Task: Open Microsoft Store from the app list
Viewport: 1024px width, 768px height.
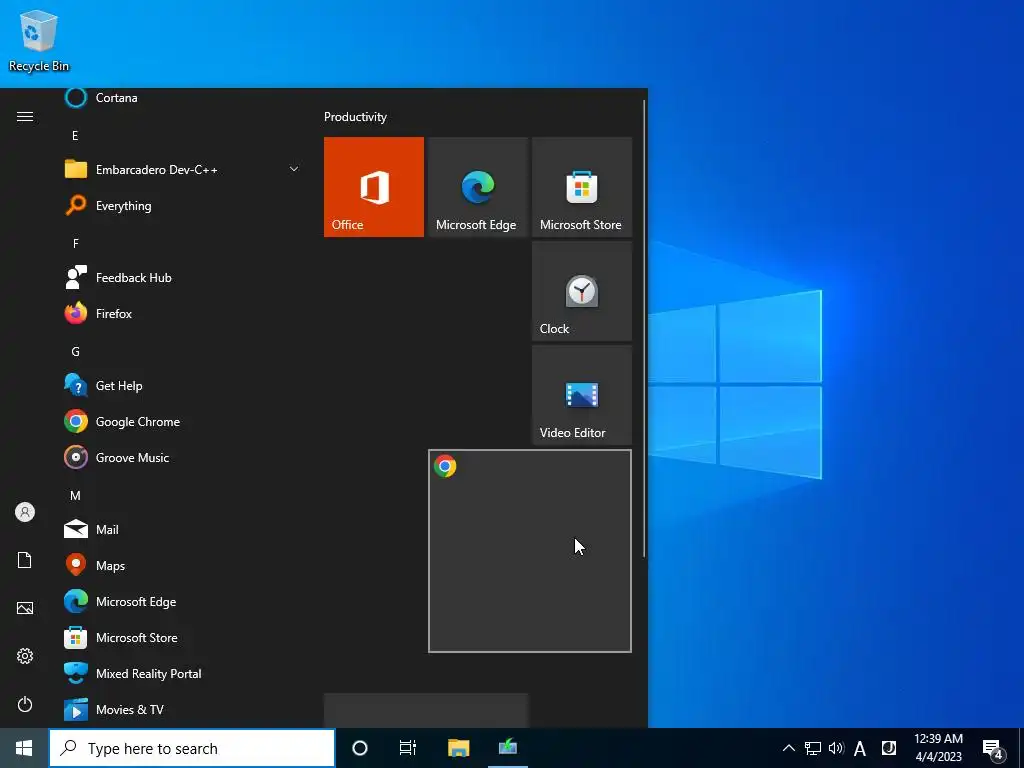Action: tap(183, 637)
